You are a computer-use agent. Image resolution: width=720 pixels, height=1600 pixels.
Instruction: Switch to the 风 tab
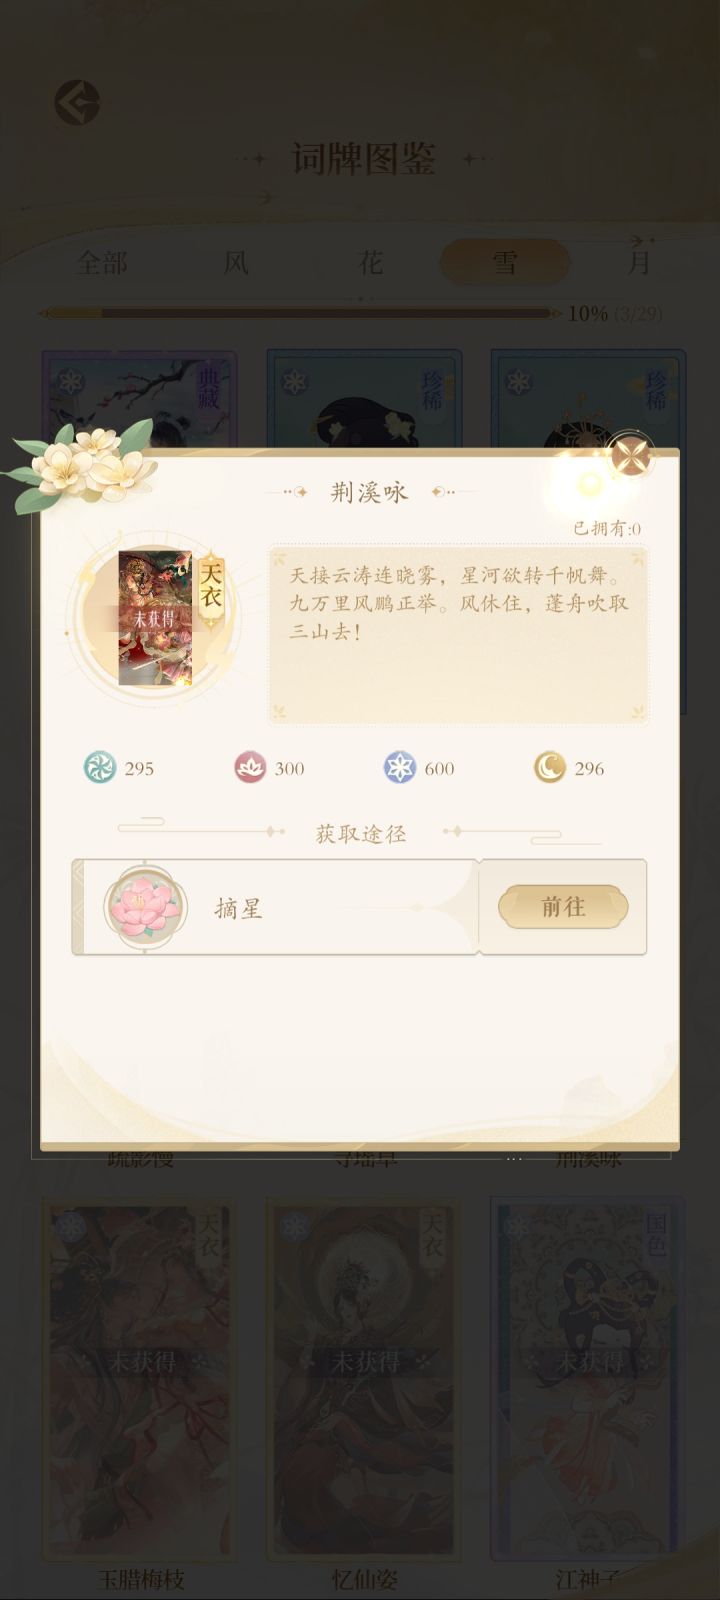(x=236, y=263)
